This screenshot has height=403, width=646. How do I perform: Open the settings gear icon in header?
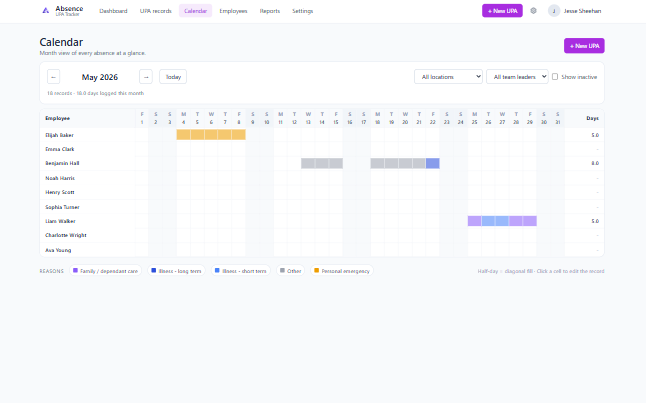(x=533, y=11)
